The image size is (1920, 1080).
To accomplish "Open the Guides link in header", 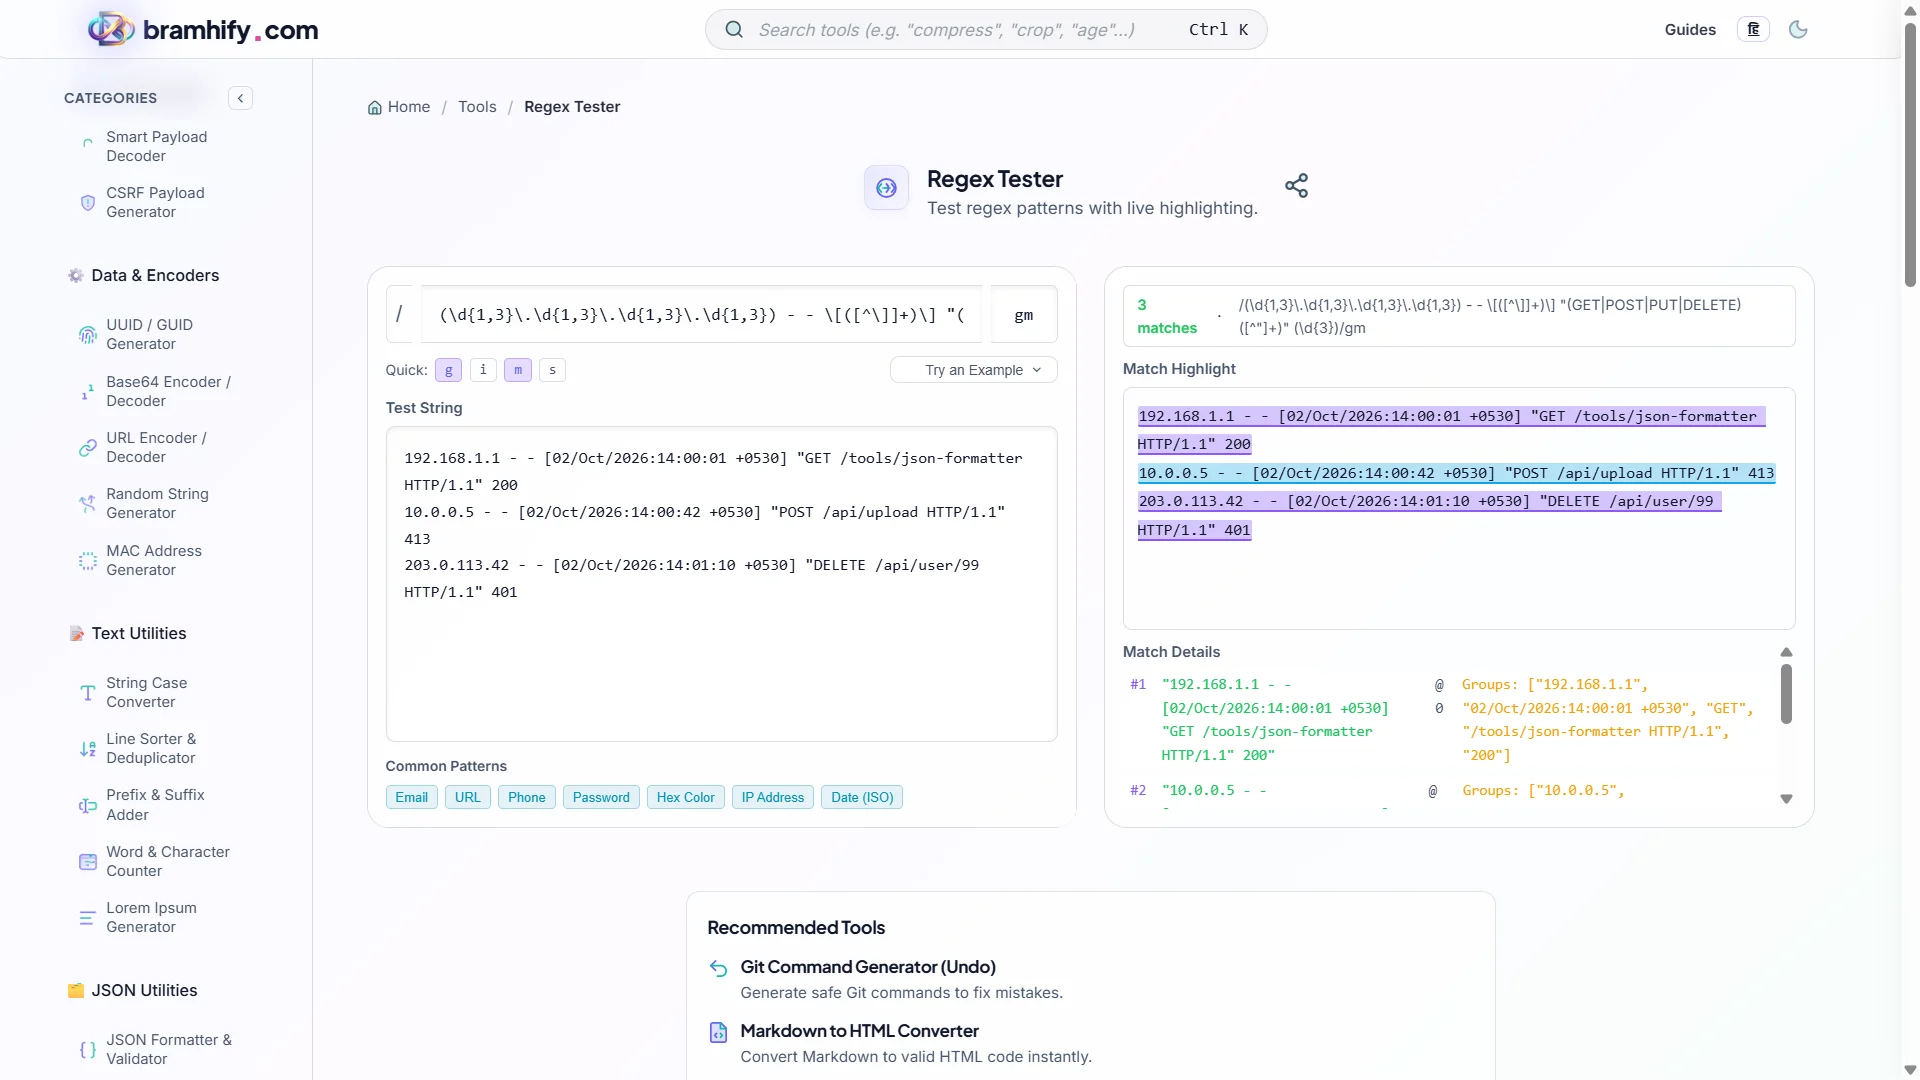I will pos(1690,30).
